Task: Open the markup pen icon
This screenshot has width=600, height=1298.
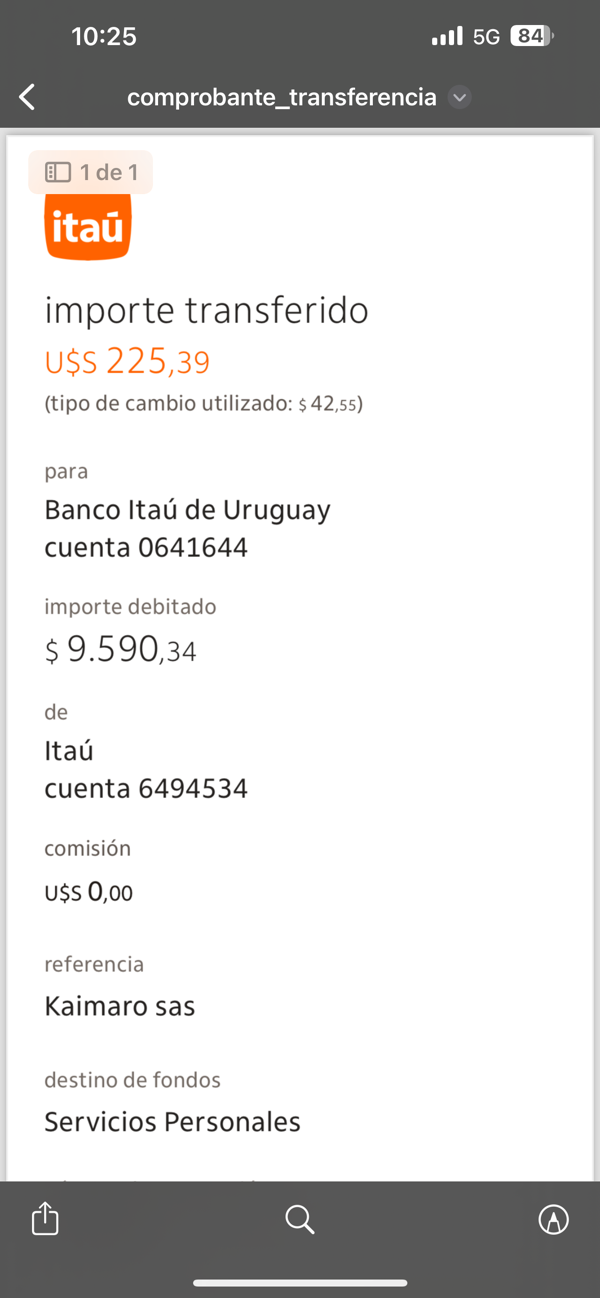Action: click(x=553, y=1219)
